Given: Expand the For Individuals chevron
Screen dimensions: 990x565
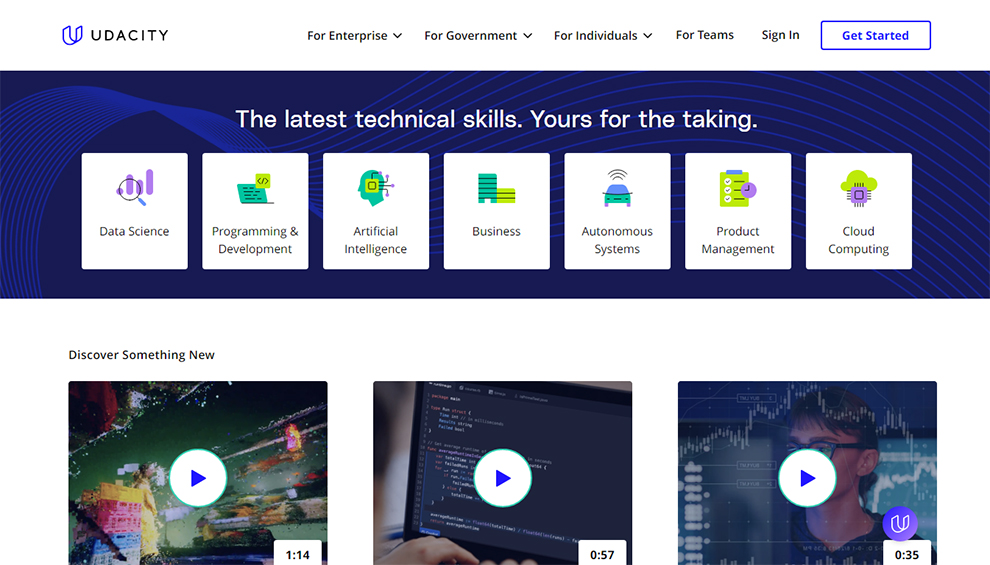Looking at the screenshot, I should pos(647,36).
